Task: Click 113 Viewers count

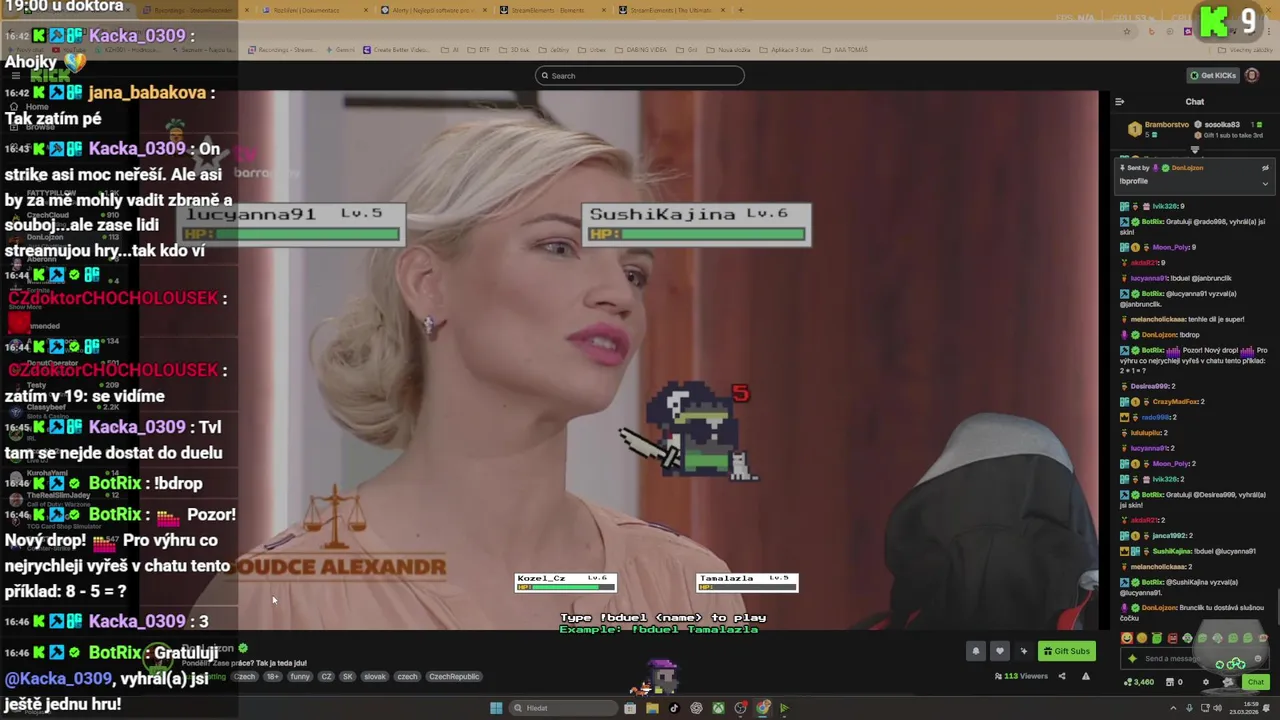Action: [1025, 676]
